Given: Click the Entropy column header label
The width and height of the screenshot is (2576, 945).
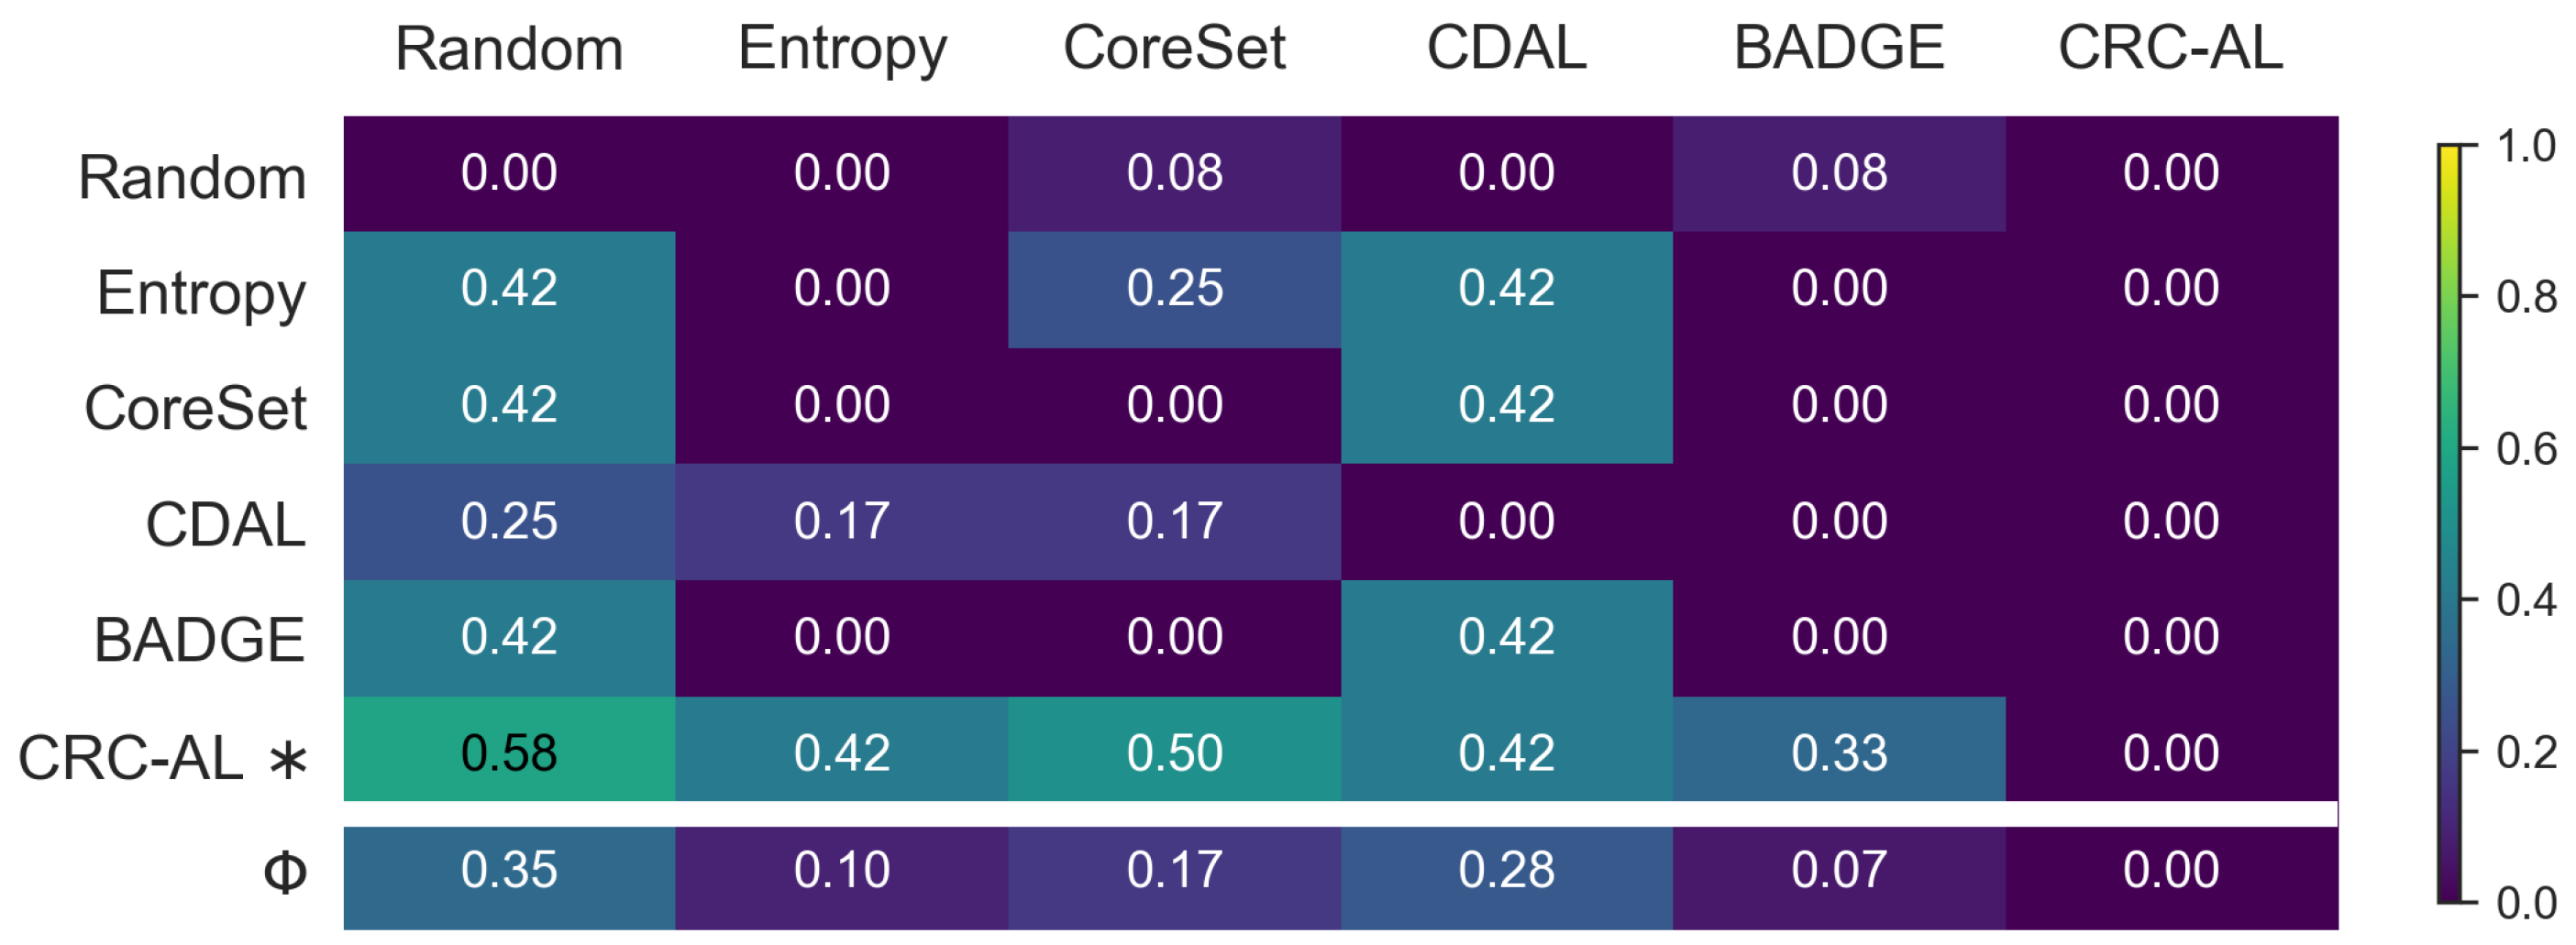Looking at the screenshot, I should pyautogui.click(x=841, y=48).
